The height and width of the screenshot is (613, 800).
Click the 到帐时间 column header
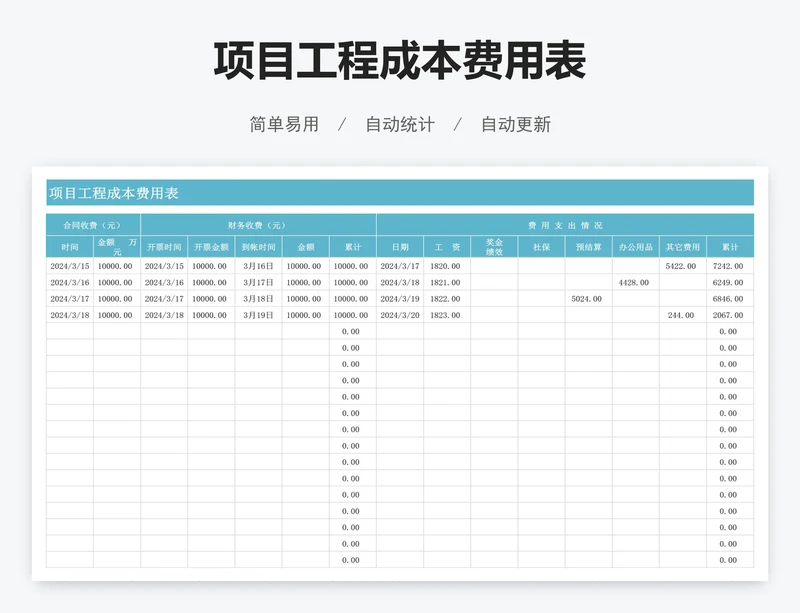pyautogui.click(x=258, y=247)
